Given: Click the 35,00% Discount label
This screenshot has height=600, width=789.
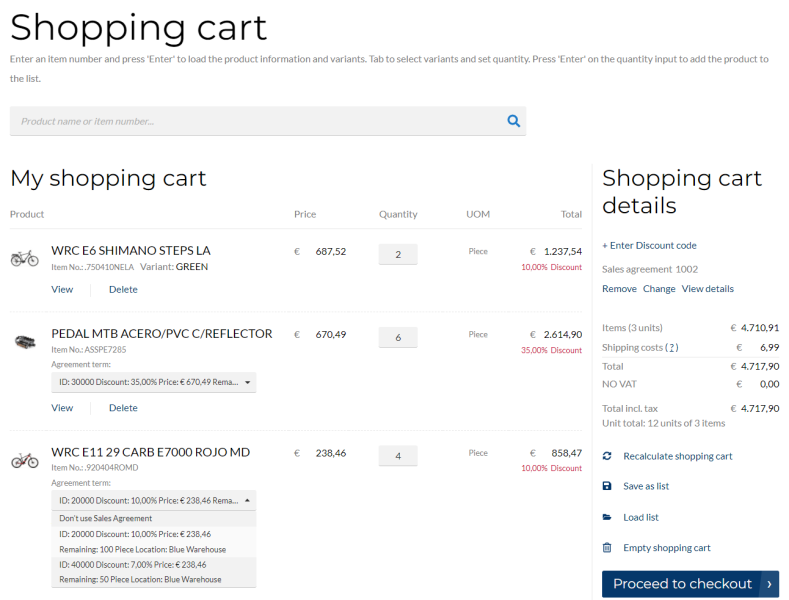Looking at the screenshot, I should point(551,350).
